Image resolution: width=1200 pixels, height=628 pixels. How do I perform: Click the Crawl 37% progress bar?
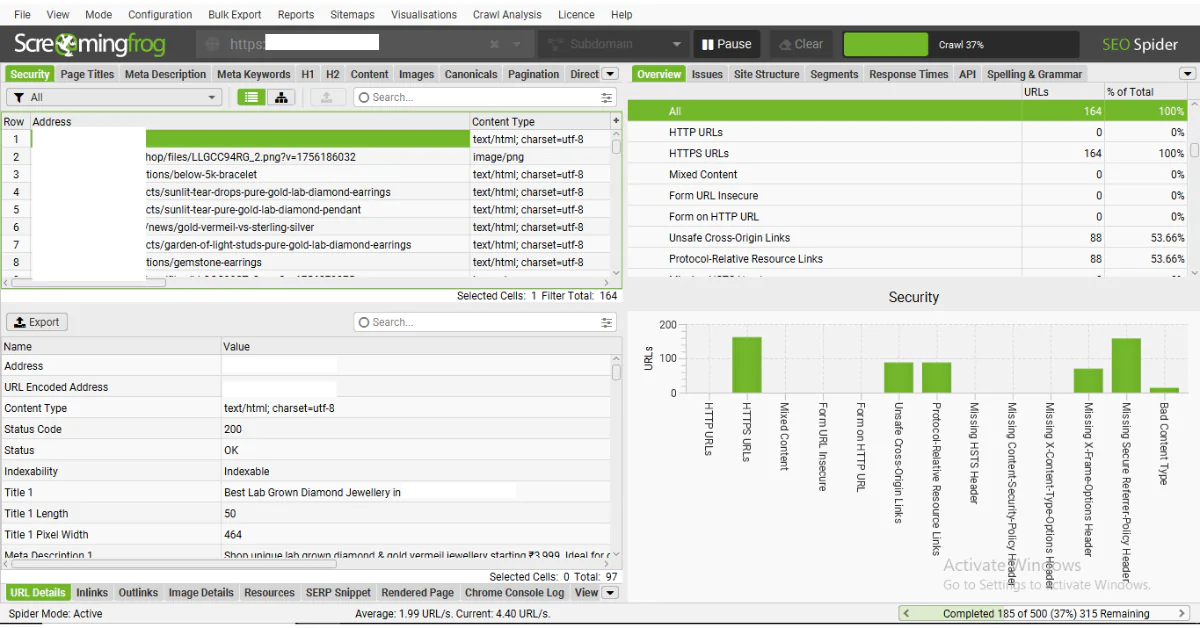pyautogui.click(x=961, y=44)
